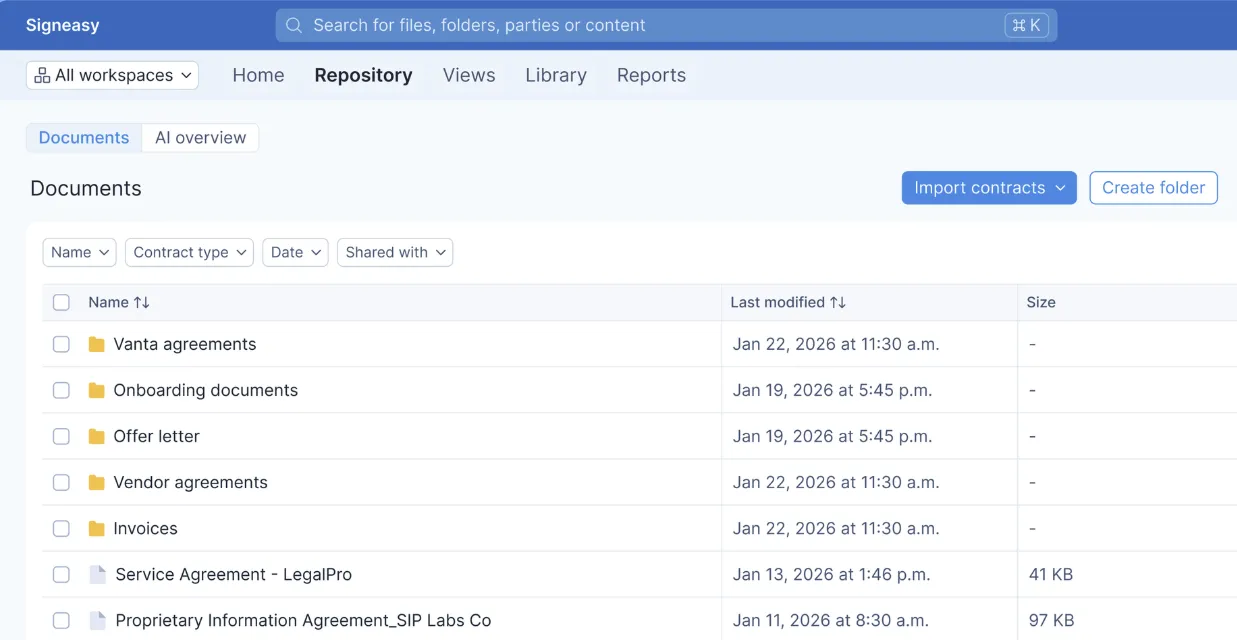Click the Name column header text
The width and height of the screenshot is (1237, 640).
coord(108,302)
